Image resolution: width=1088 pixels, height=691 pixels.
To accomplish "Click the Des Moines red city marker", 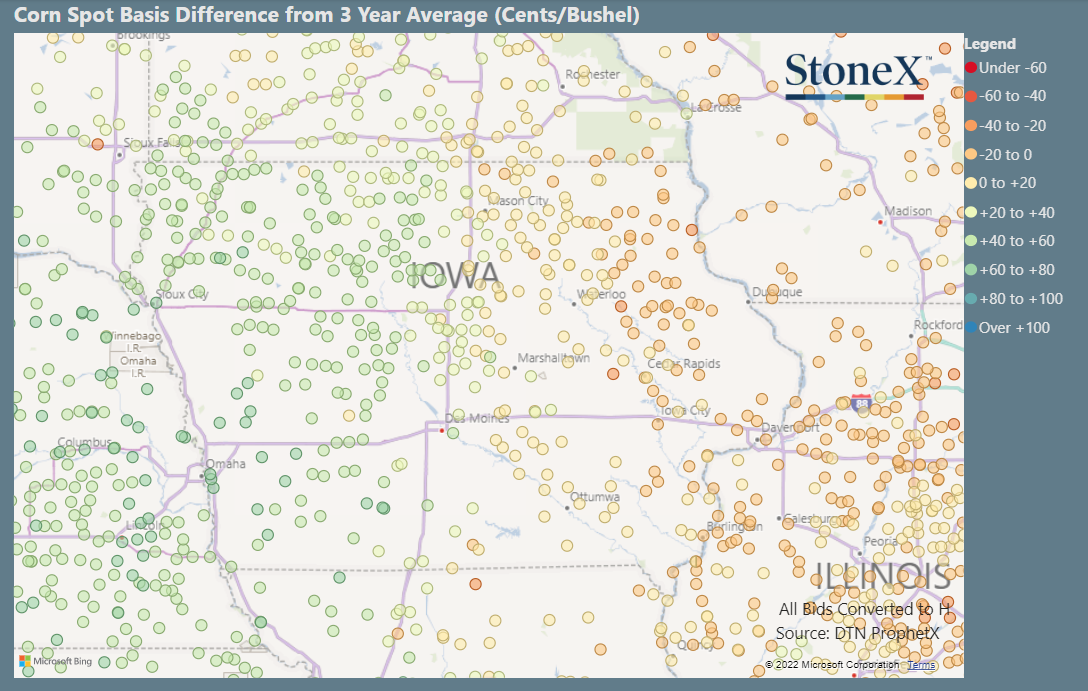I will (441, 430).
